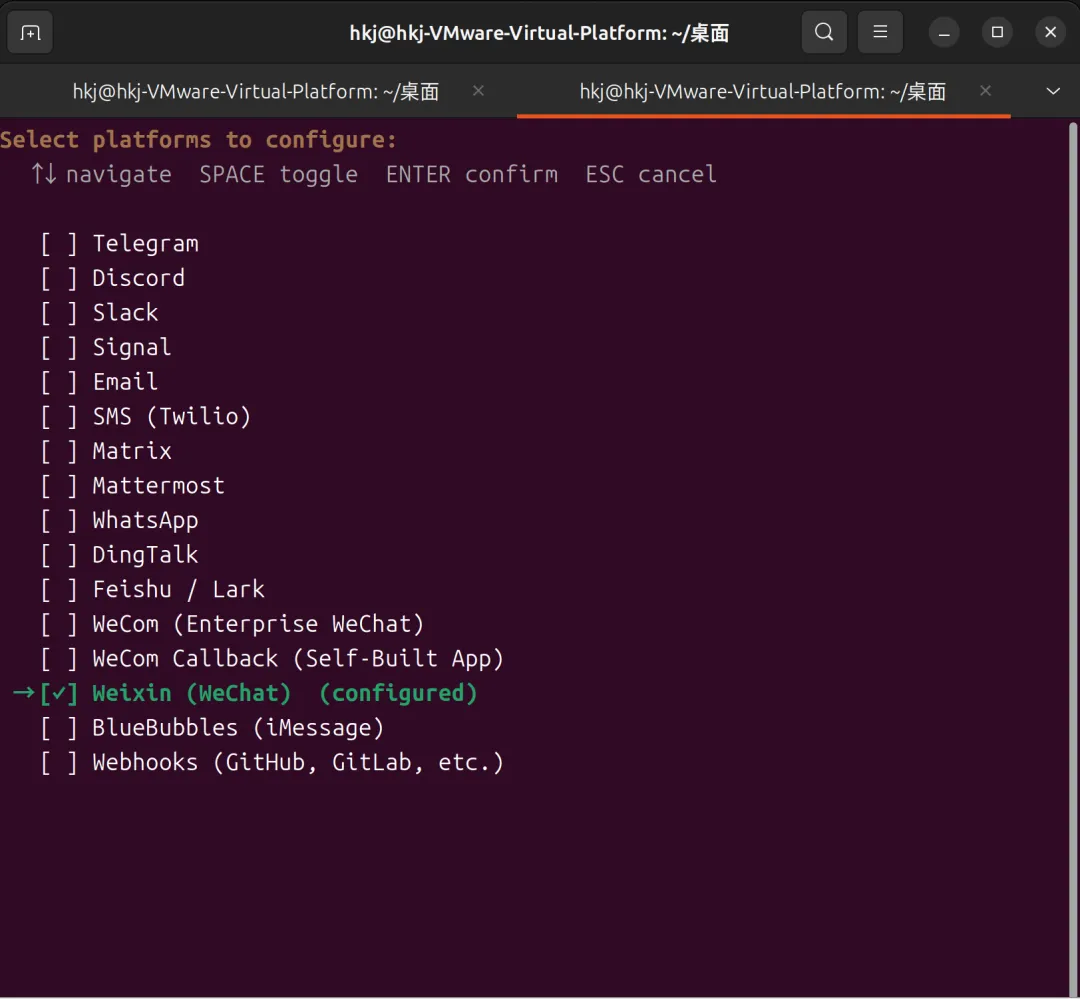Toggle the Webhooks checkbox
This screenshot has width=1080, height=999.
point(59,763)
